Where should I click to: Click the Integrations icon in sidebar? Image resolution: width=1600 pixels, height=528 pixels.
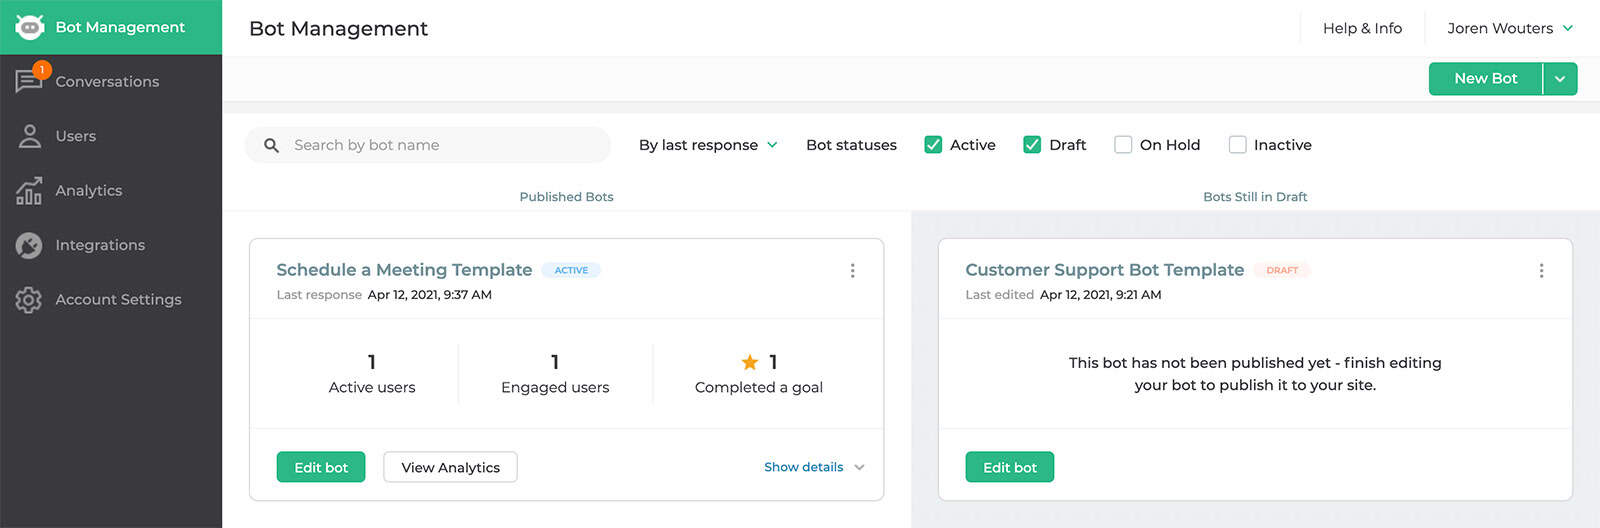click(x=29, y=245)
